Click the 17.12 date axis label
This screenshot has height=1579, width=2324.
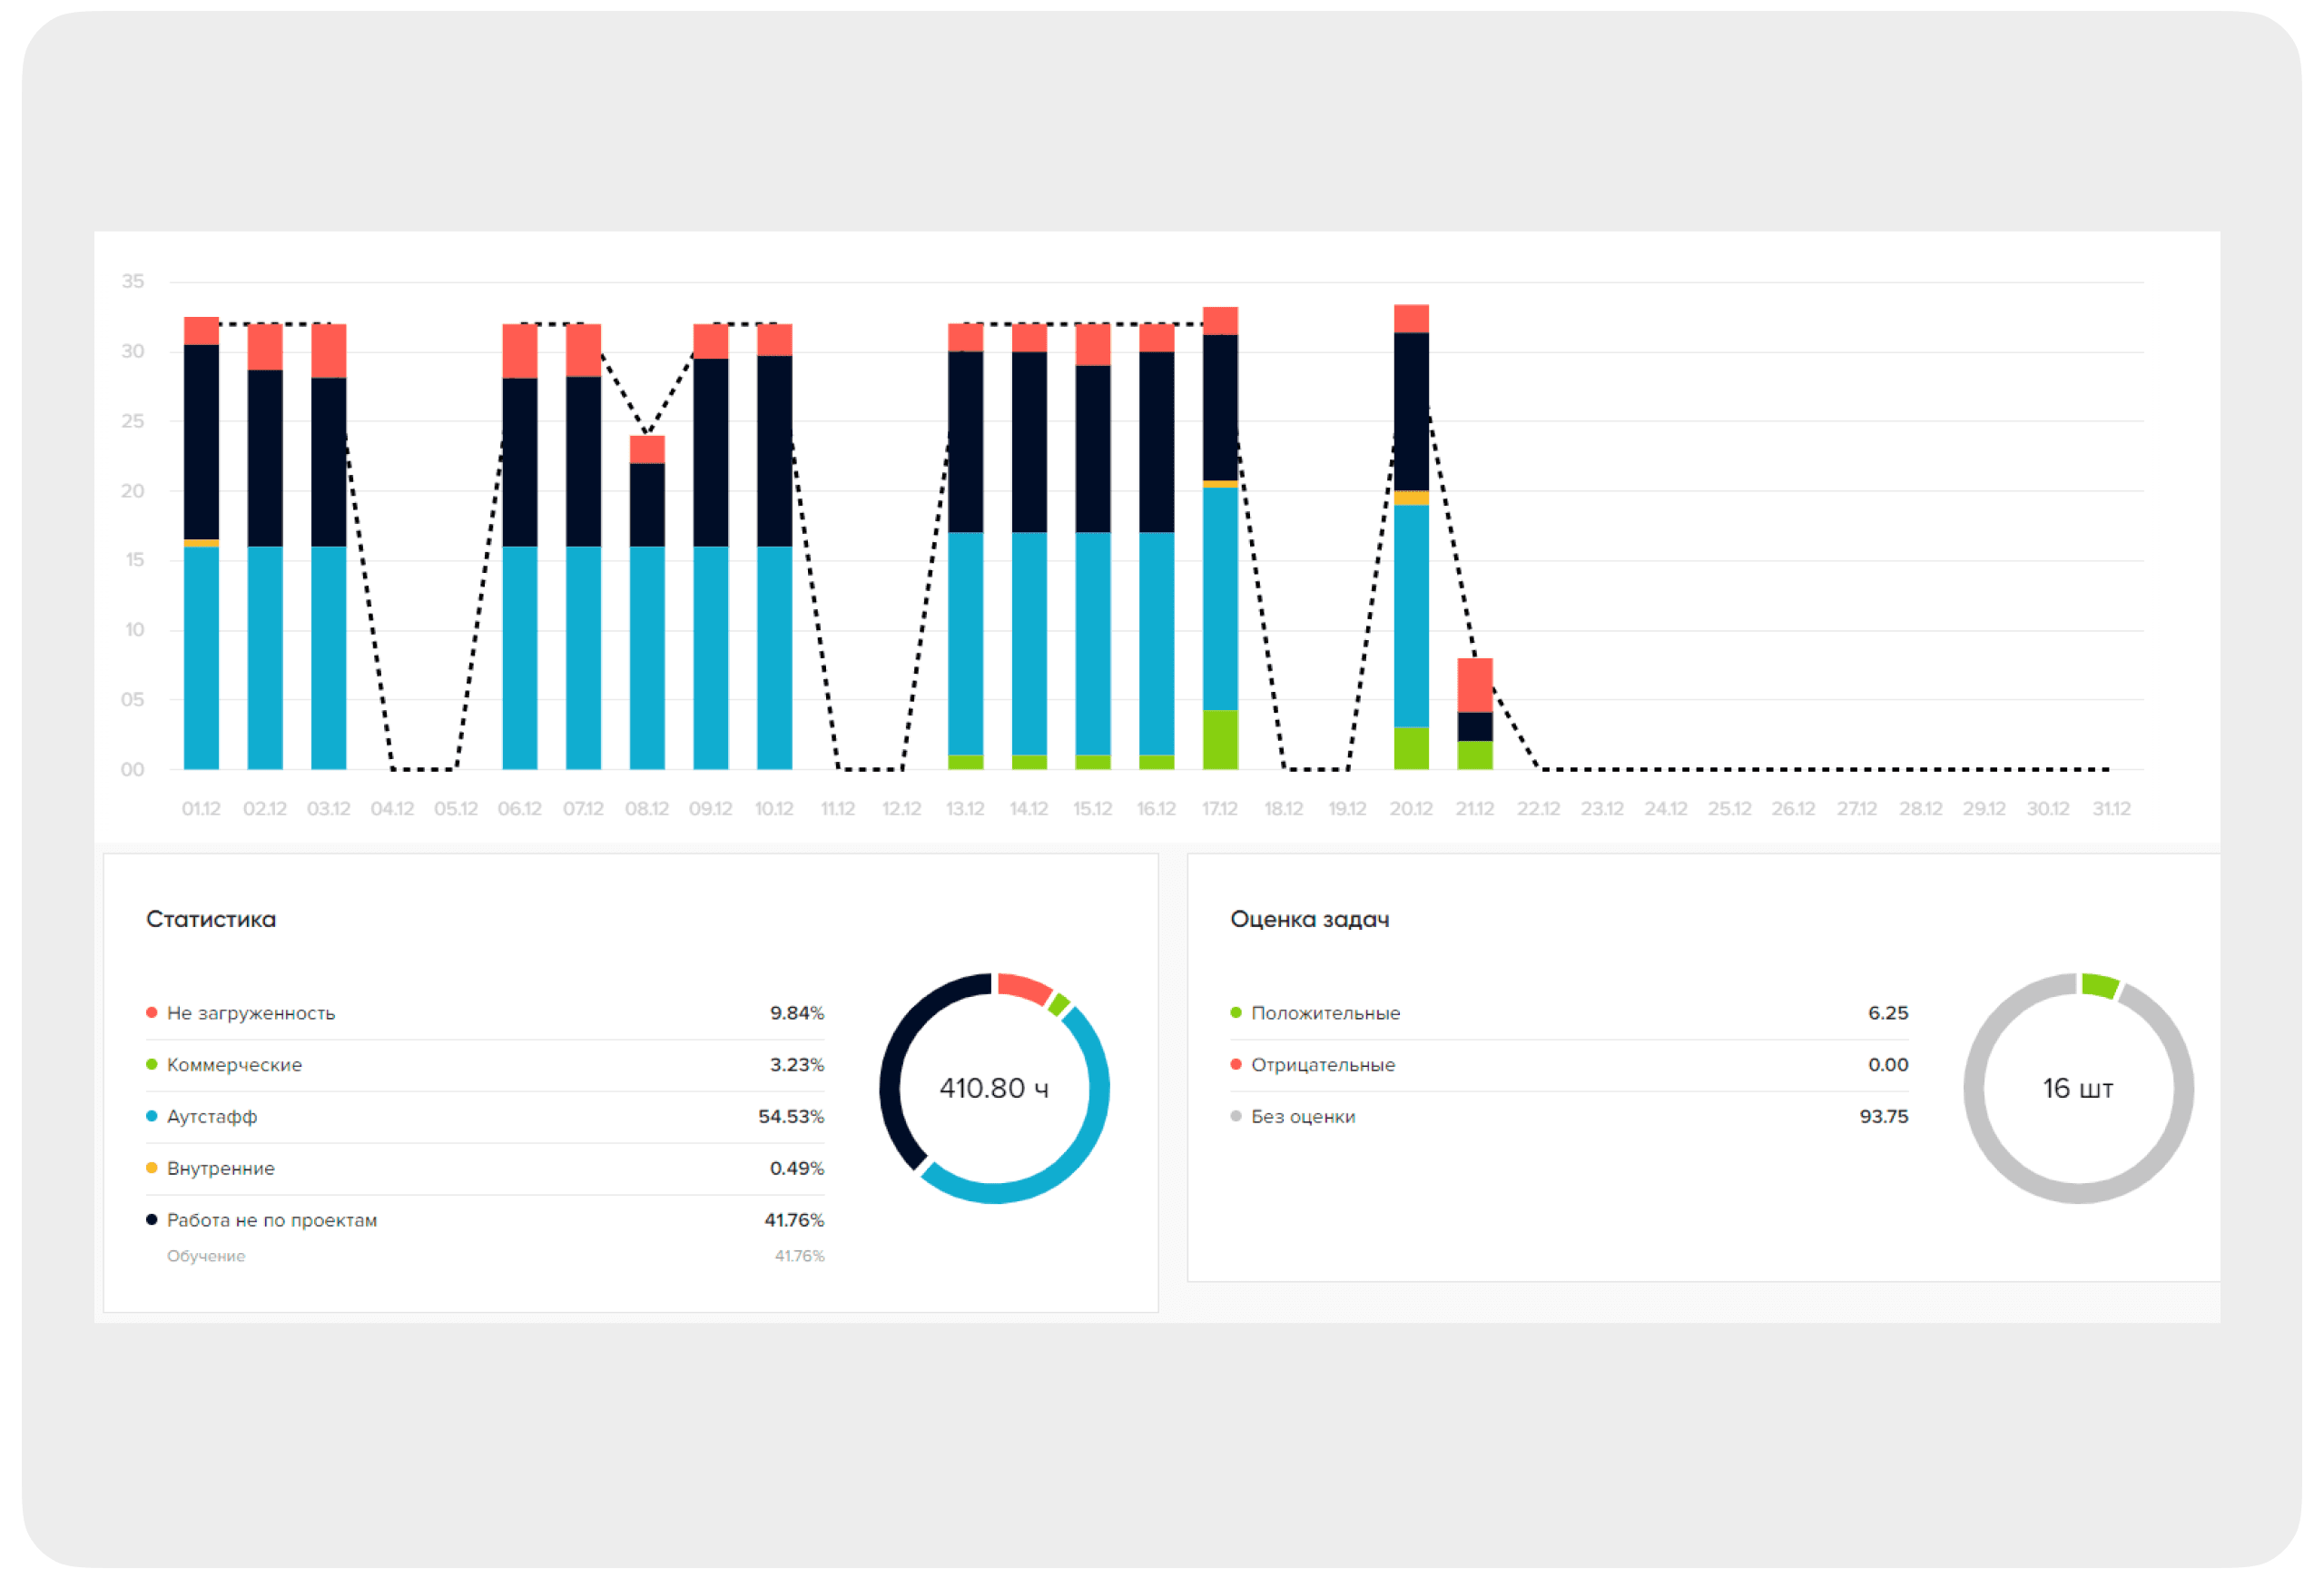point(1220,809)
